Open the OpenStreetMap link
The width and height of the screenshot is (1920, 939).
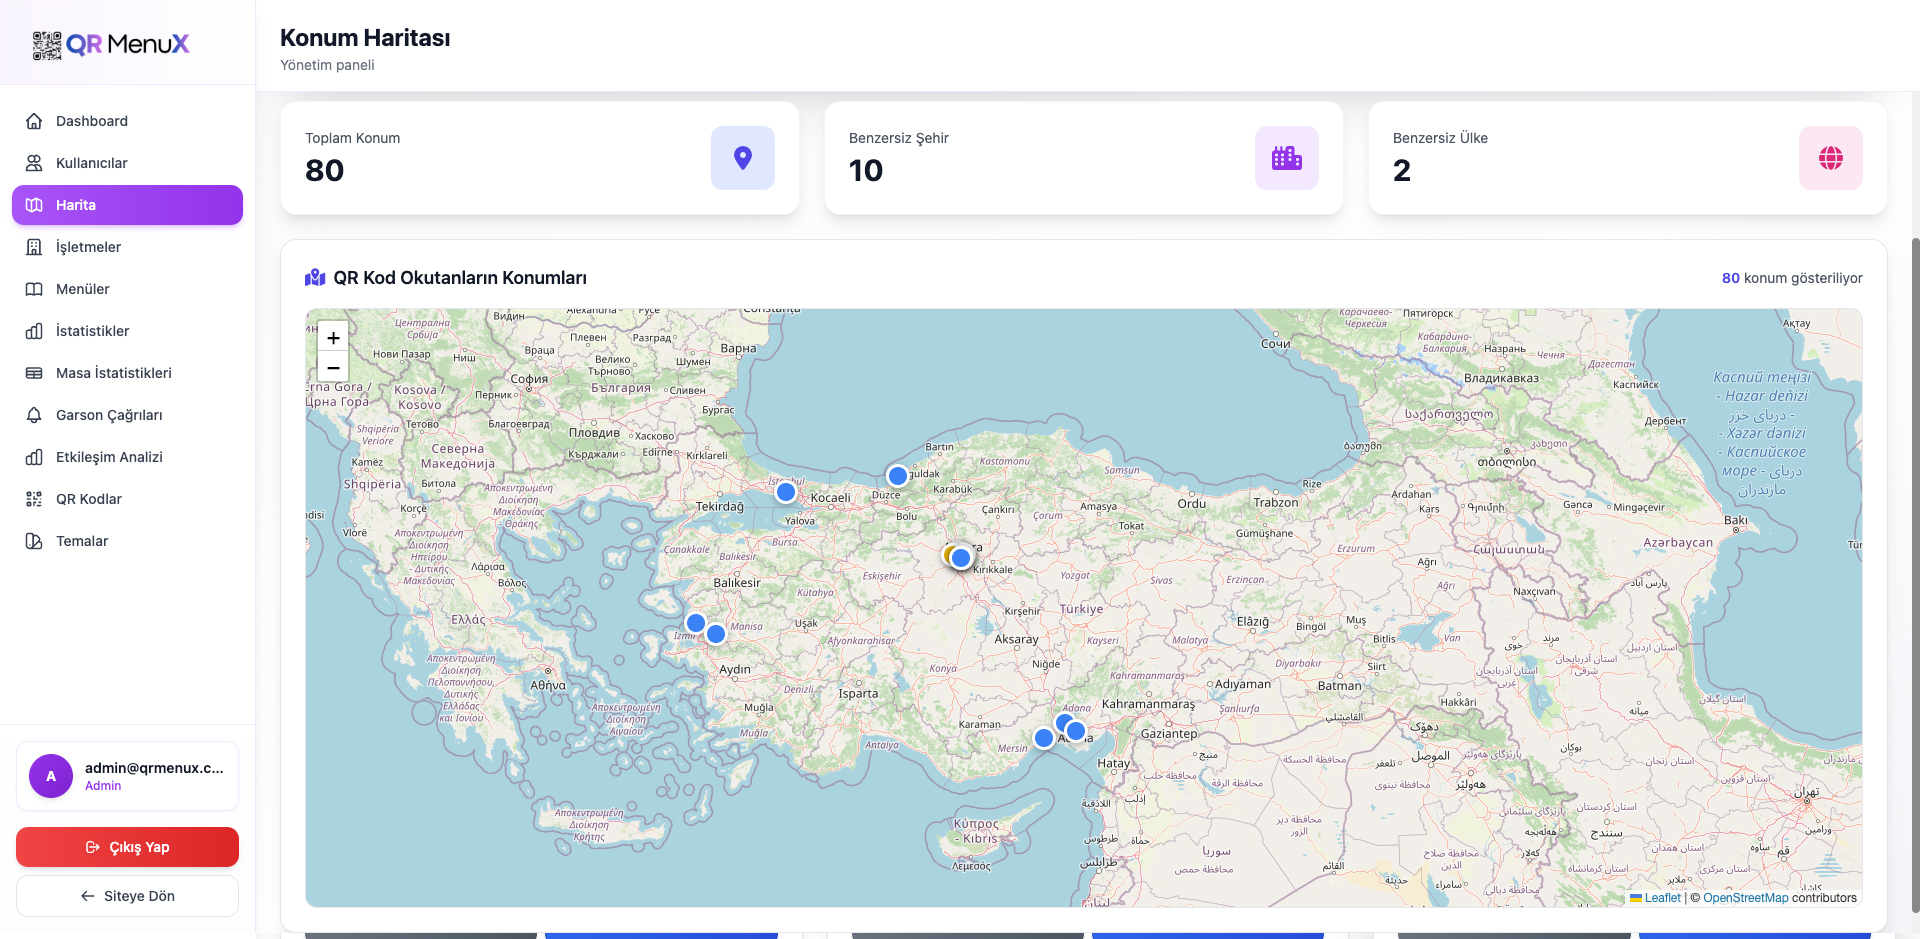(x=1745, y=898)
